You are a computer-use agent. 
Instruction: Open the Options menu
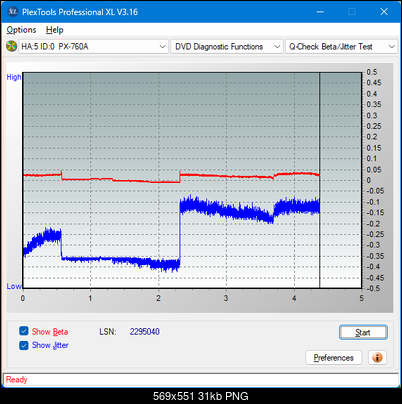point(21,30)
